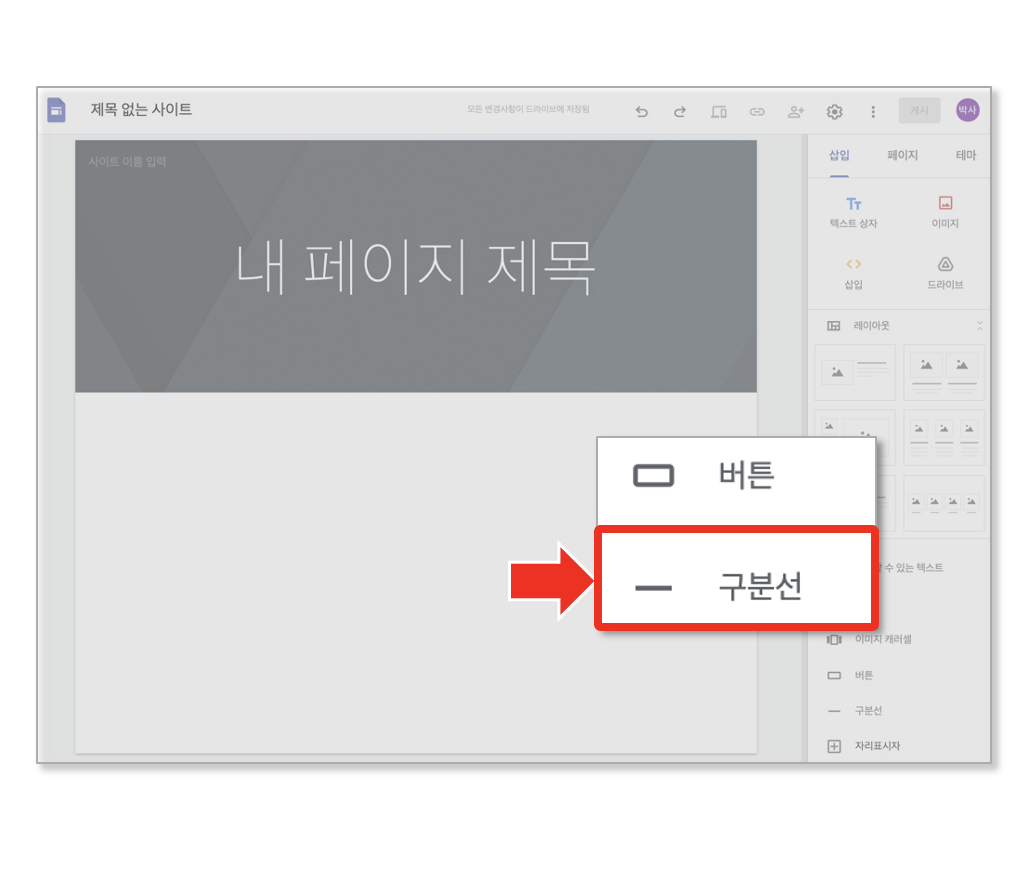The image size is (1020, 892).
Task: Open the settings gear icon
Action: (835, 112)
